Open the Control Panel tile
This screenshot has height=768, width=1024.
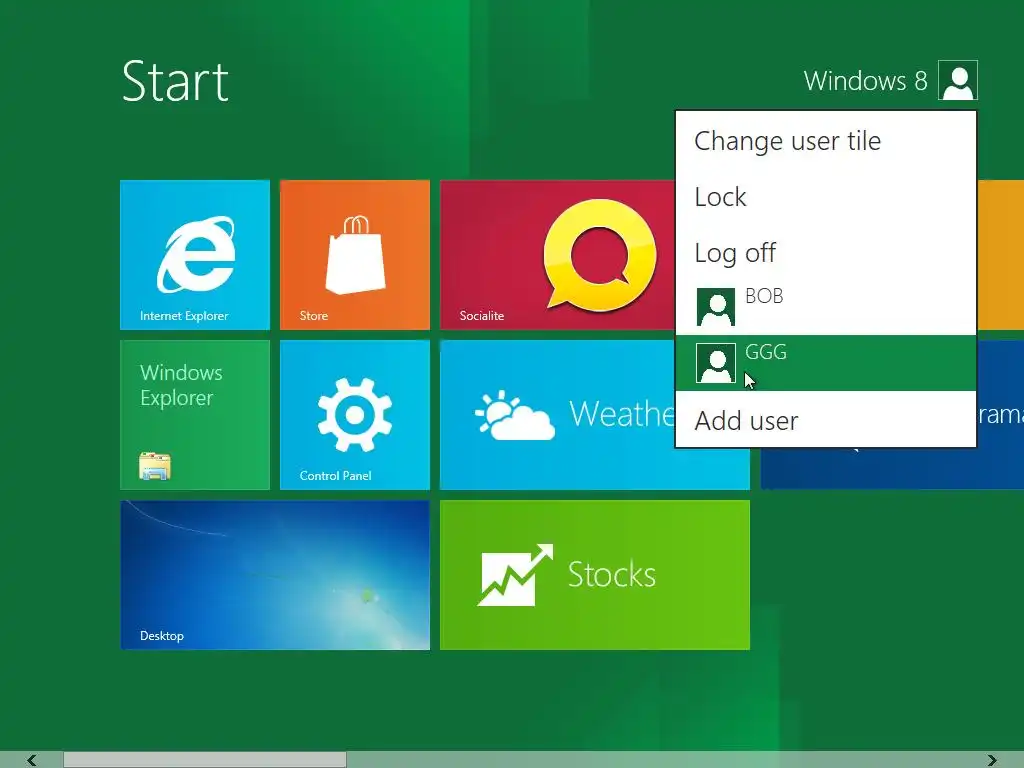click(355, 415)
